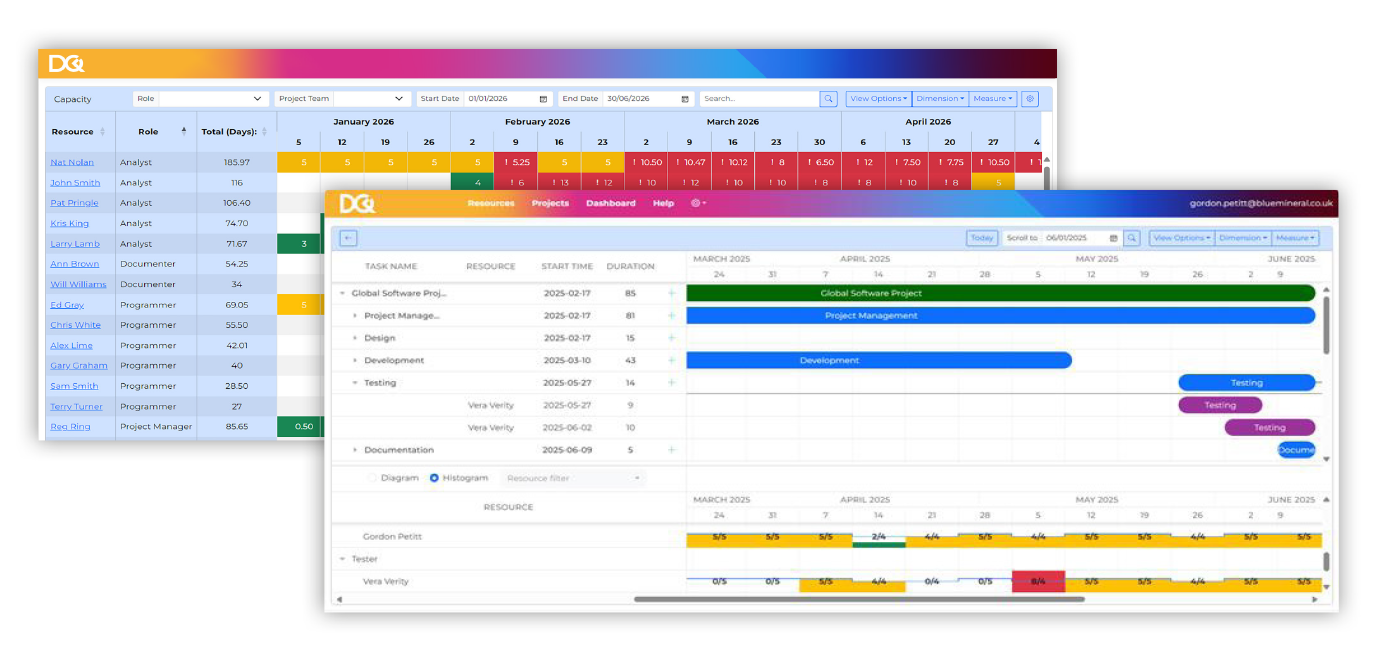Screen dimensions: 1380x650
Task: Open the End Date calendar picker icon
Action: tap(685, 99)
